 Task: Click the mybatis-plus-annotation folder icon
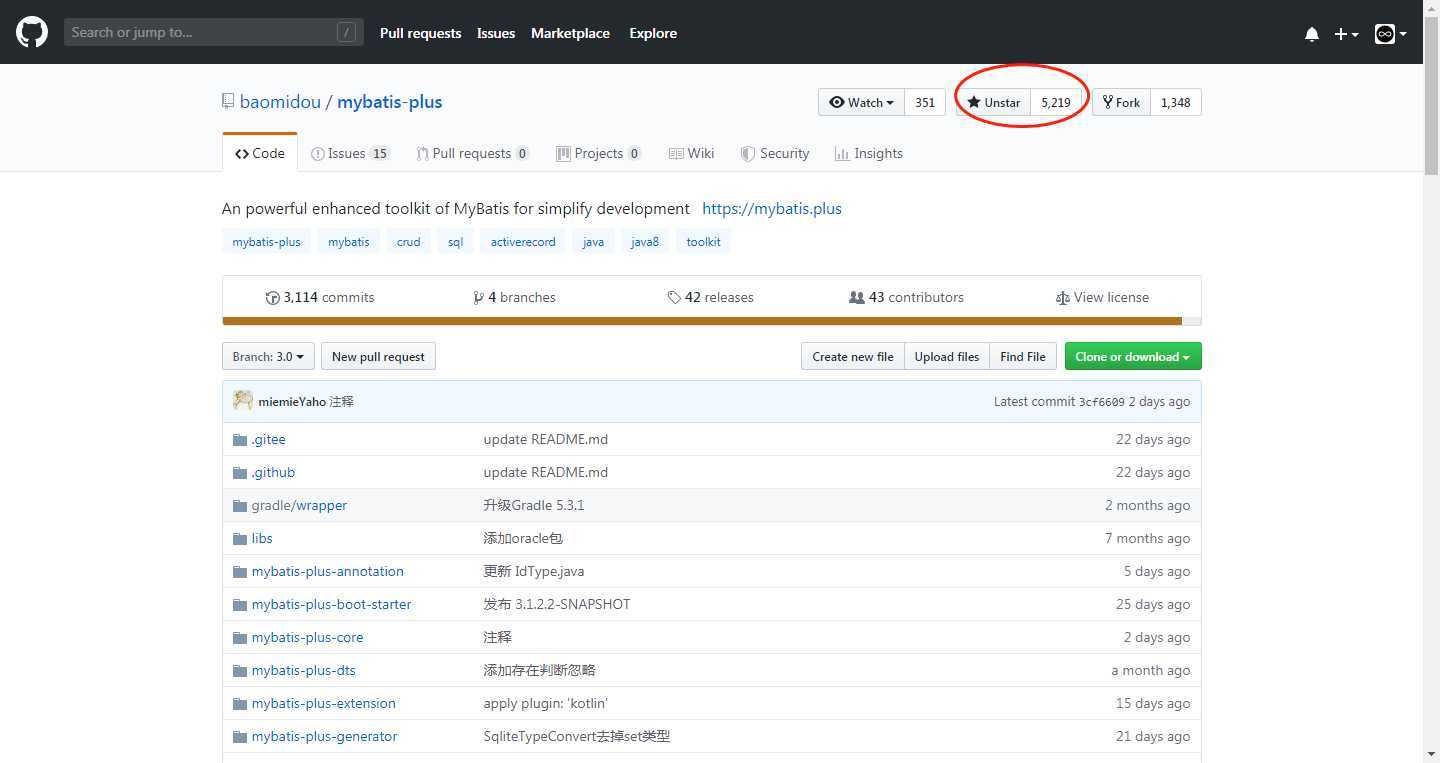click(x=240, y=572)
